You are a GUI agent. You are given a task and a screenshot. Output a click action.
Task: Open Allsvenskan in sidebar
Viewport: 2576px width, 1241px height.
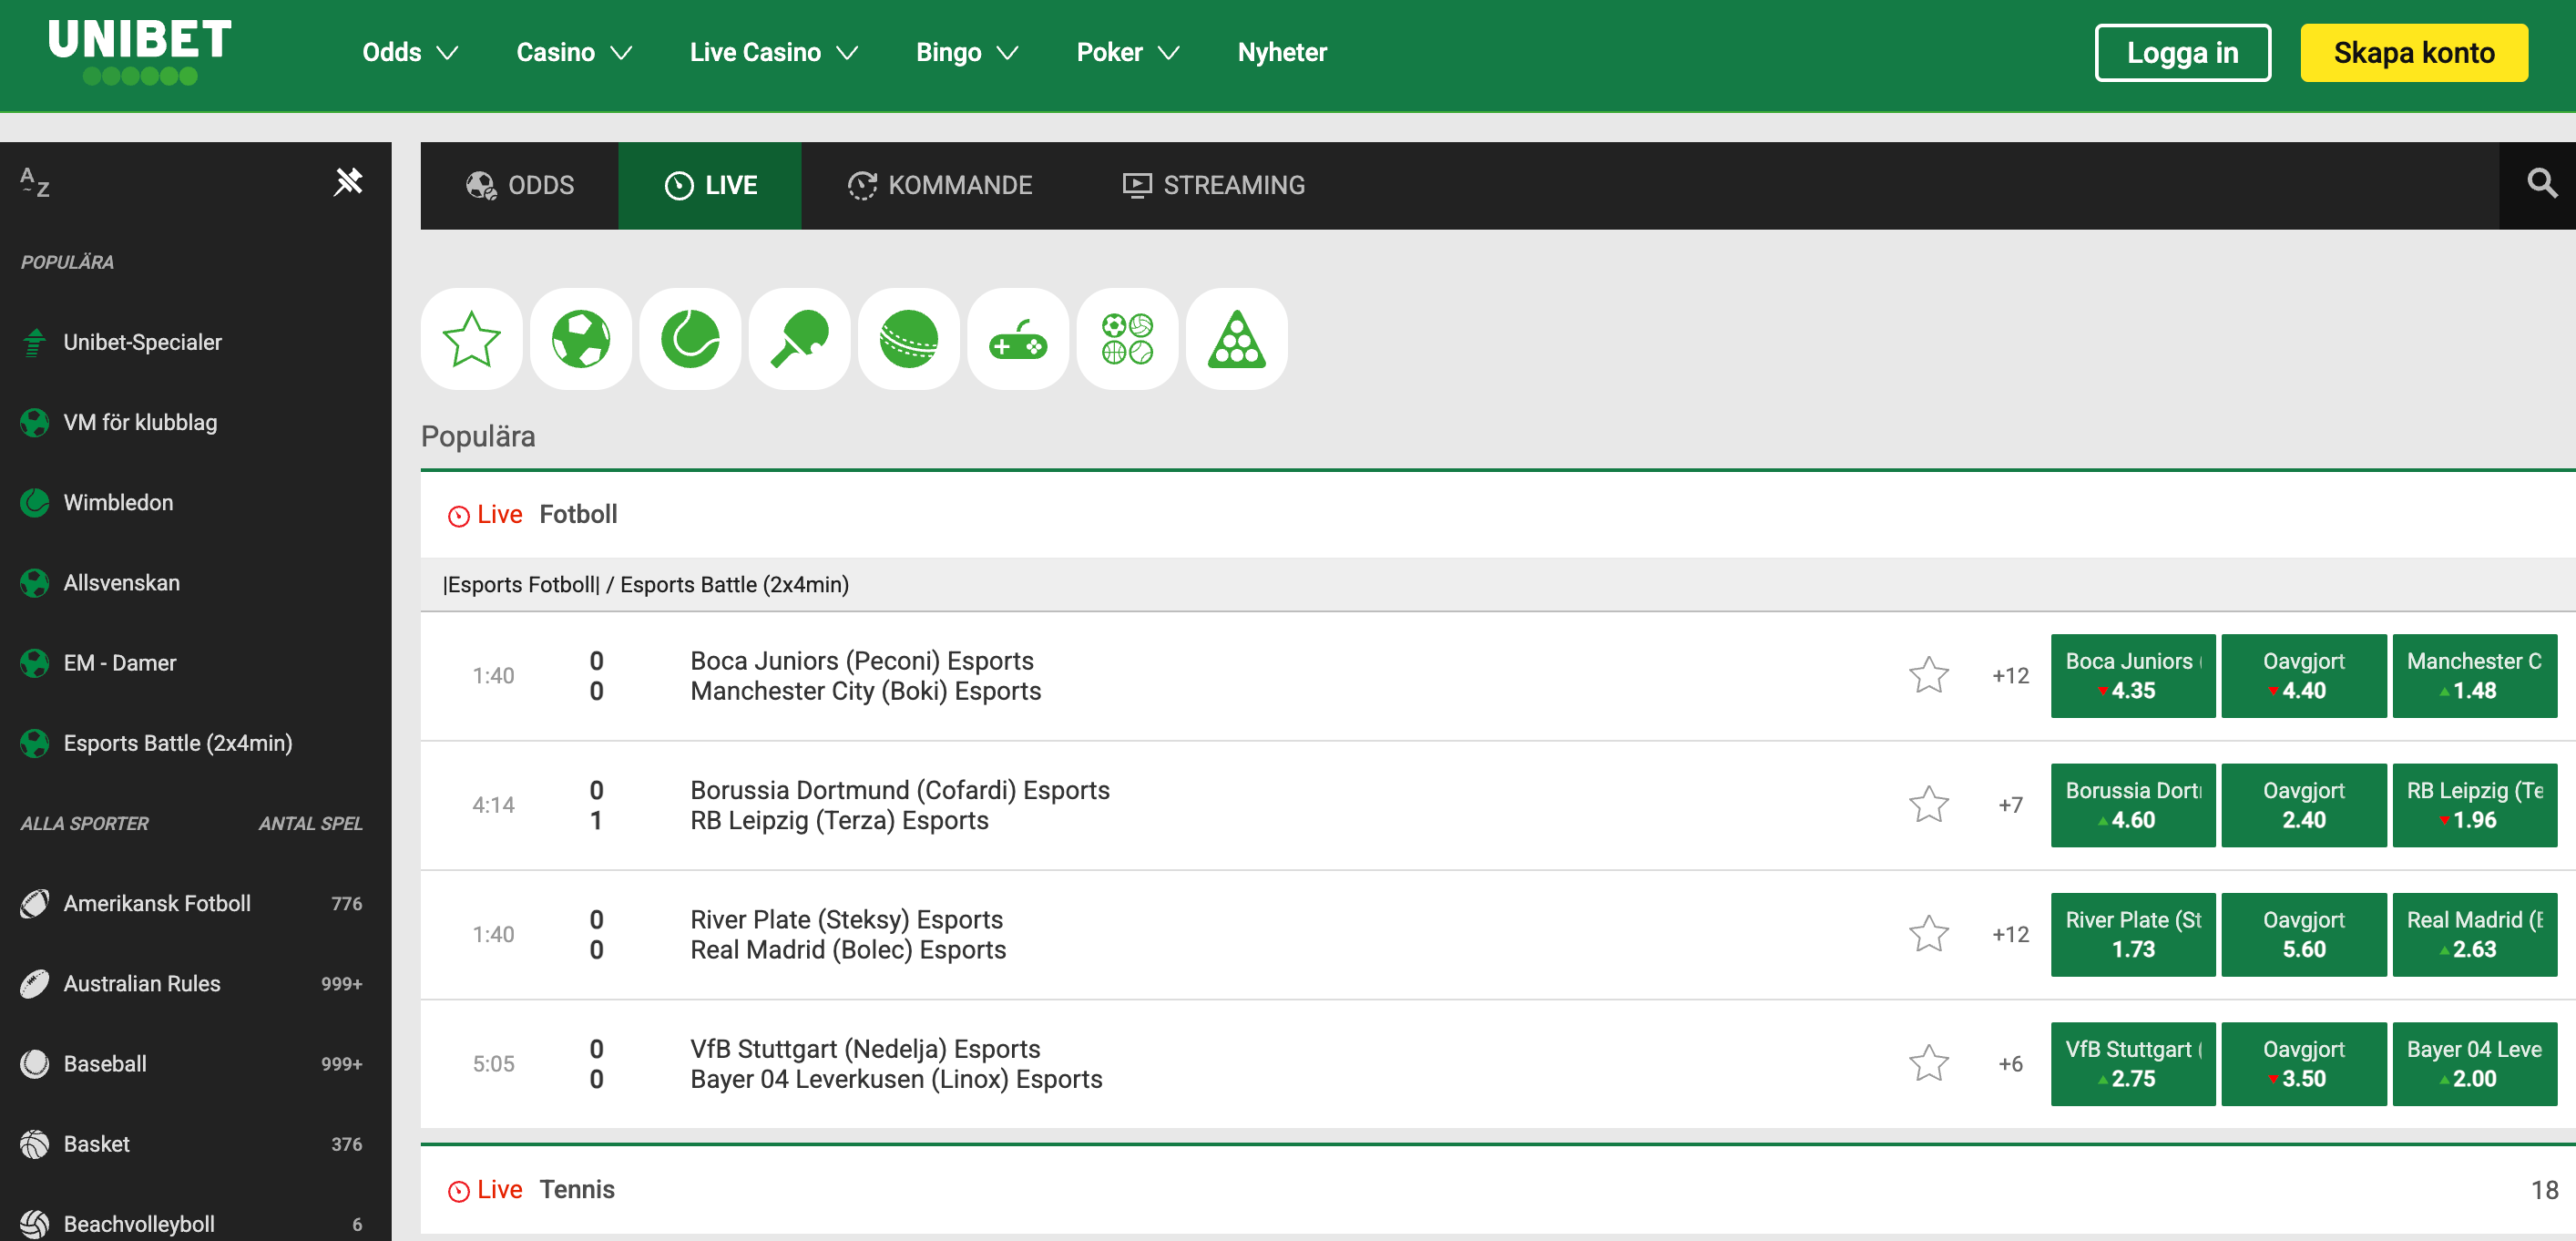pos(195,583)
